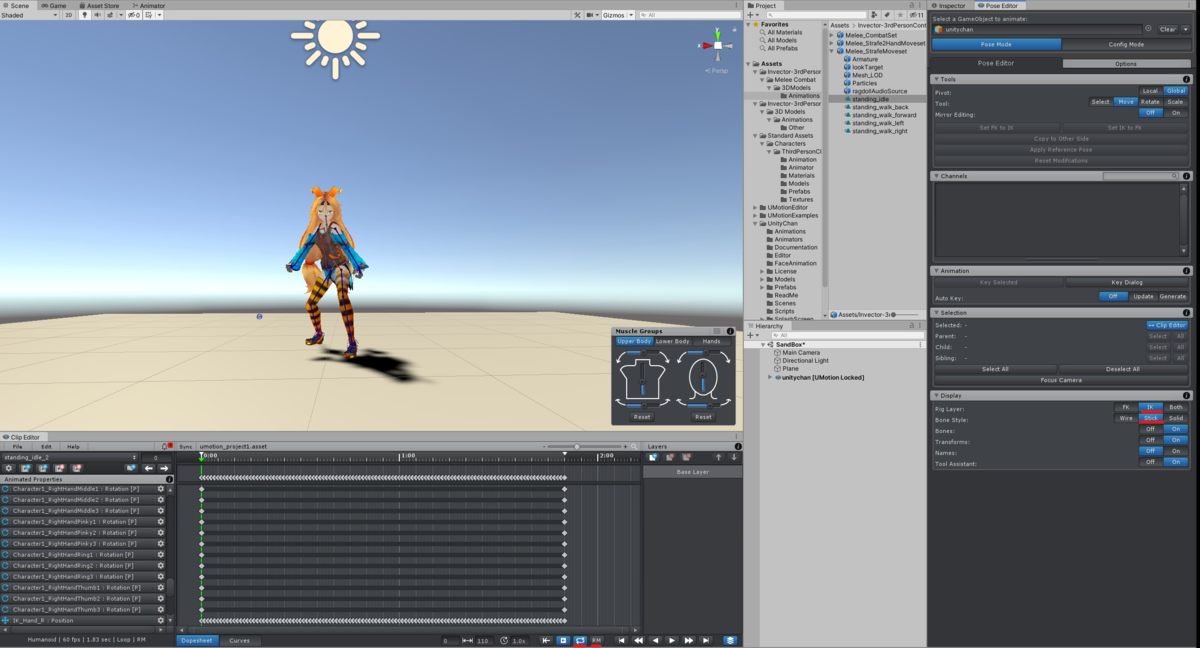Viewport: 1200px width, 648px height.
Task: Jump to last frame playback button
Action: click(x=706, y=640)
